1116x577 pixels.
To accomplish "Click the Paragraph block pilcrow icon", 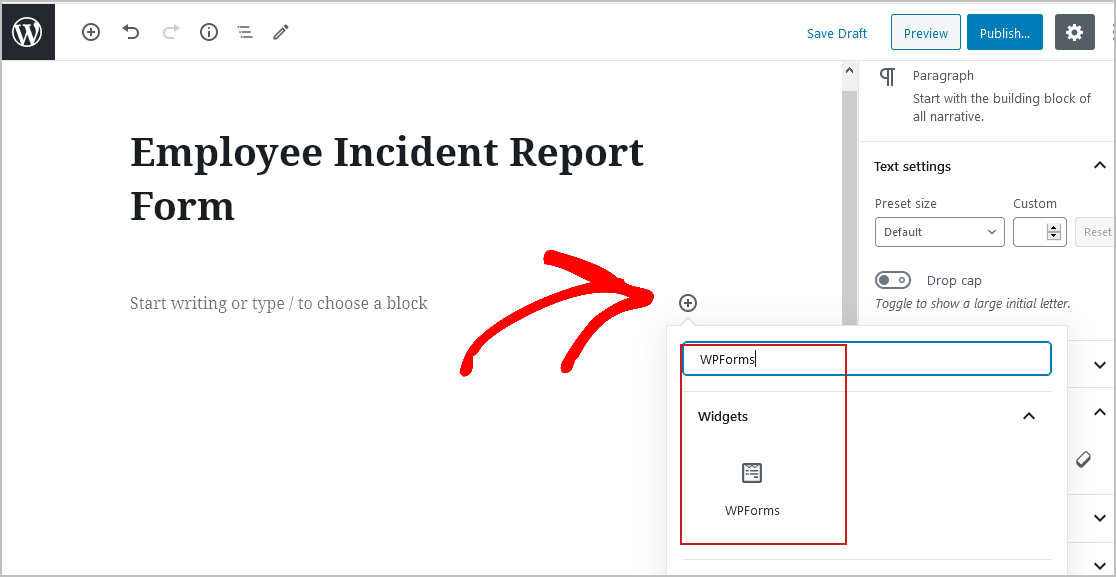I will (887, 77).
